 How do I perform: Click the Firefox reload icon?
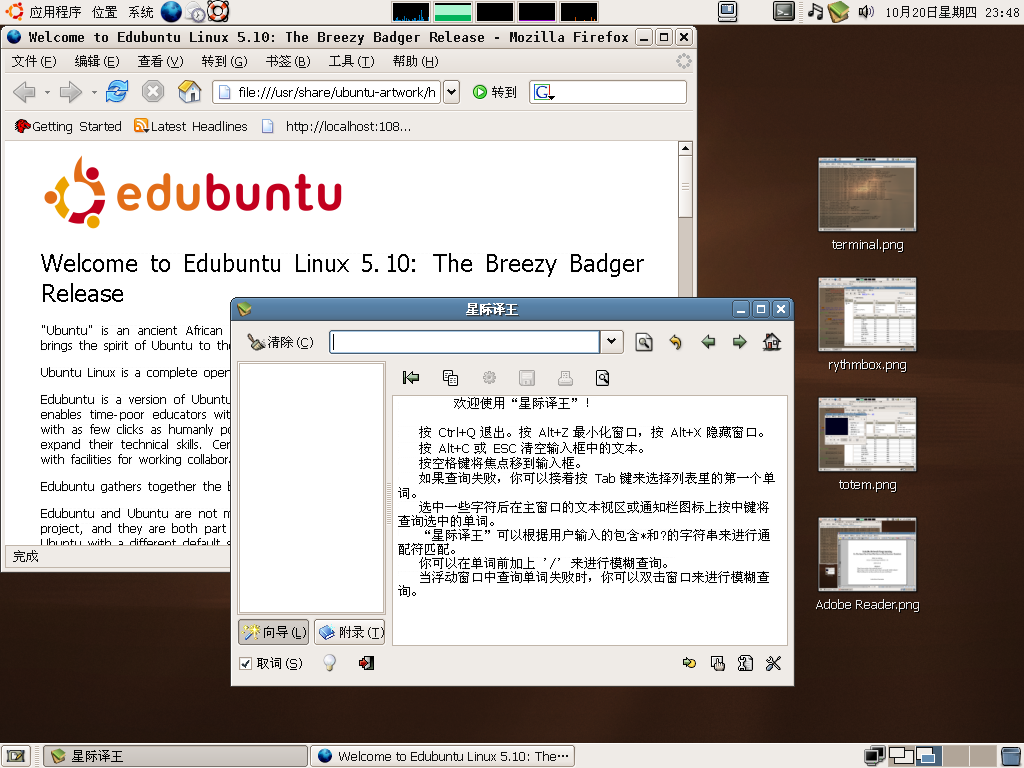117,91
